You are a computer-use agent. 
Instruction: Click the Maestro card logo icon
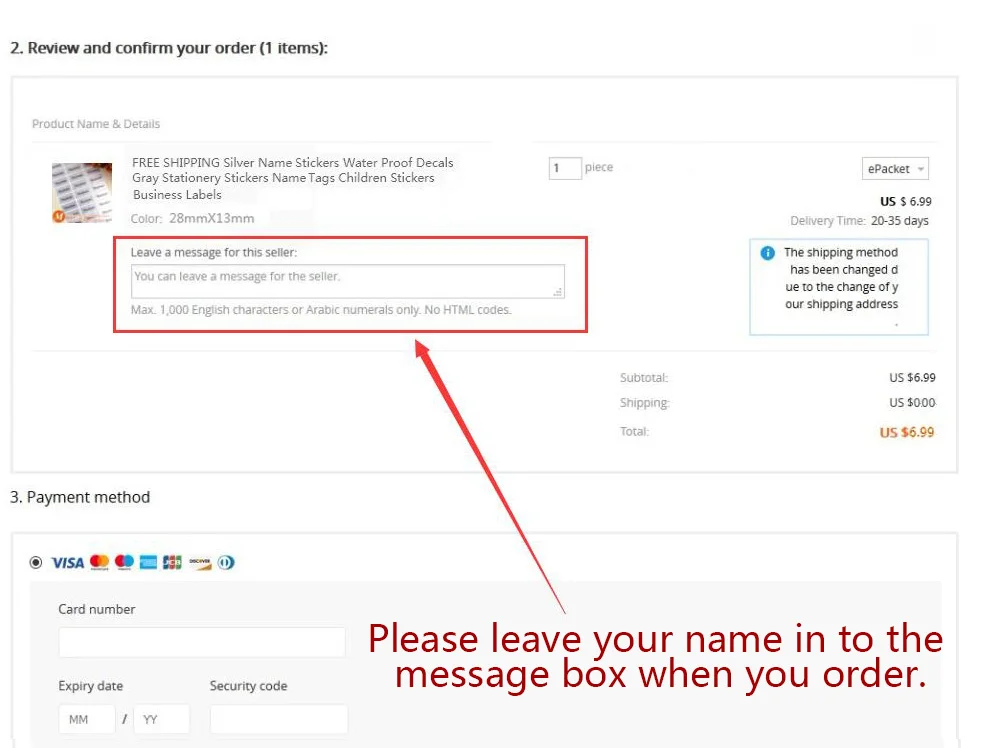coord(124,562)
